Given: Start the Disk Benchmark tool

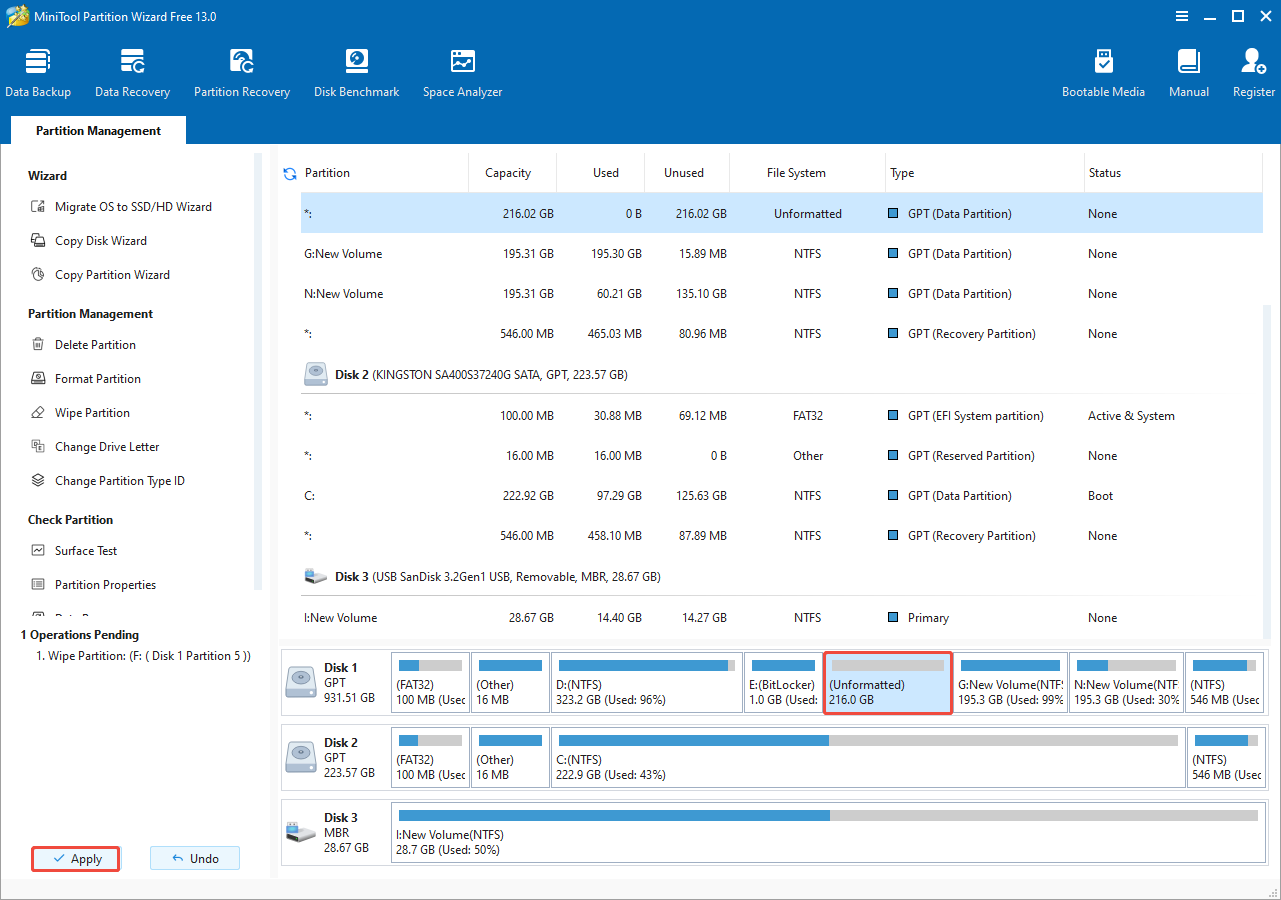Looking at the screenshot, I should [x=356, y=70].
